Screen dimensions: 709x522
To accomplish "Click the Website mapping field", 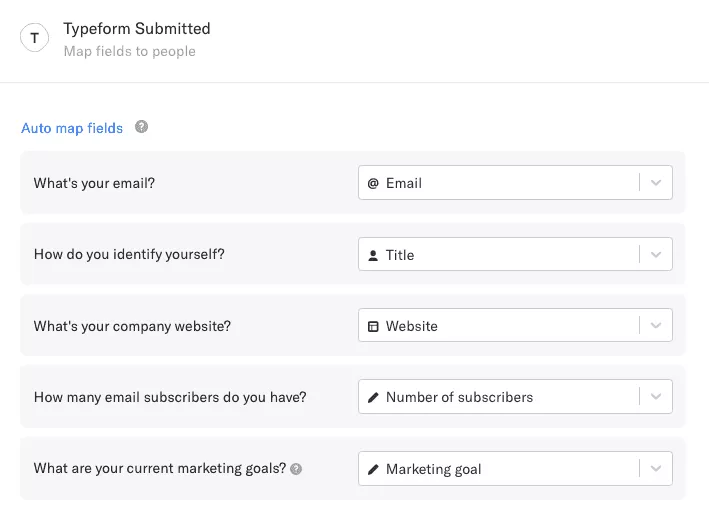I will coord(515,325).
